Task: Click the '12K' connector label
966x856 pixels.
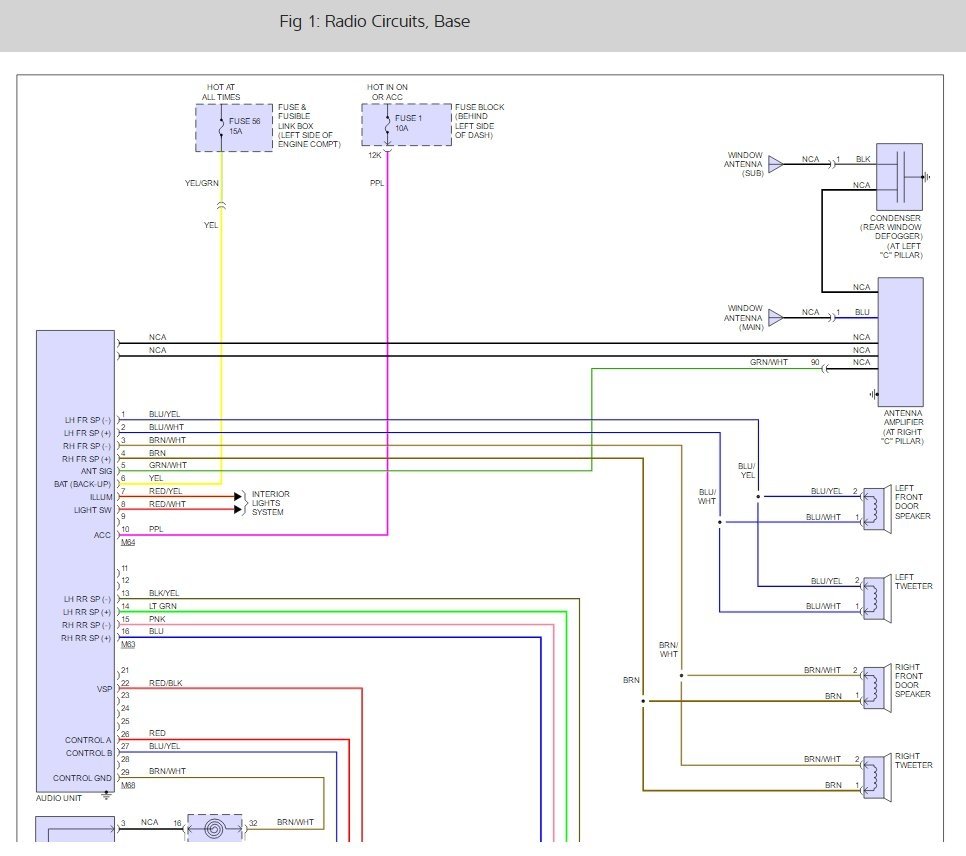Action: [x=375, y=155]
